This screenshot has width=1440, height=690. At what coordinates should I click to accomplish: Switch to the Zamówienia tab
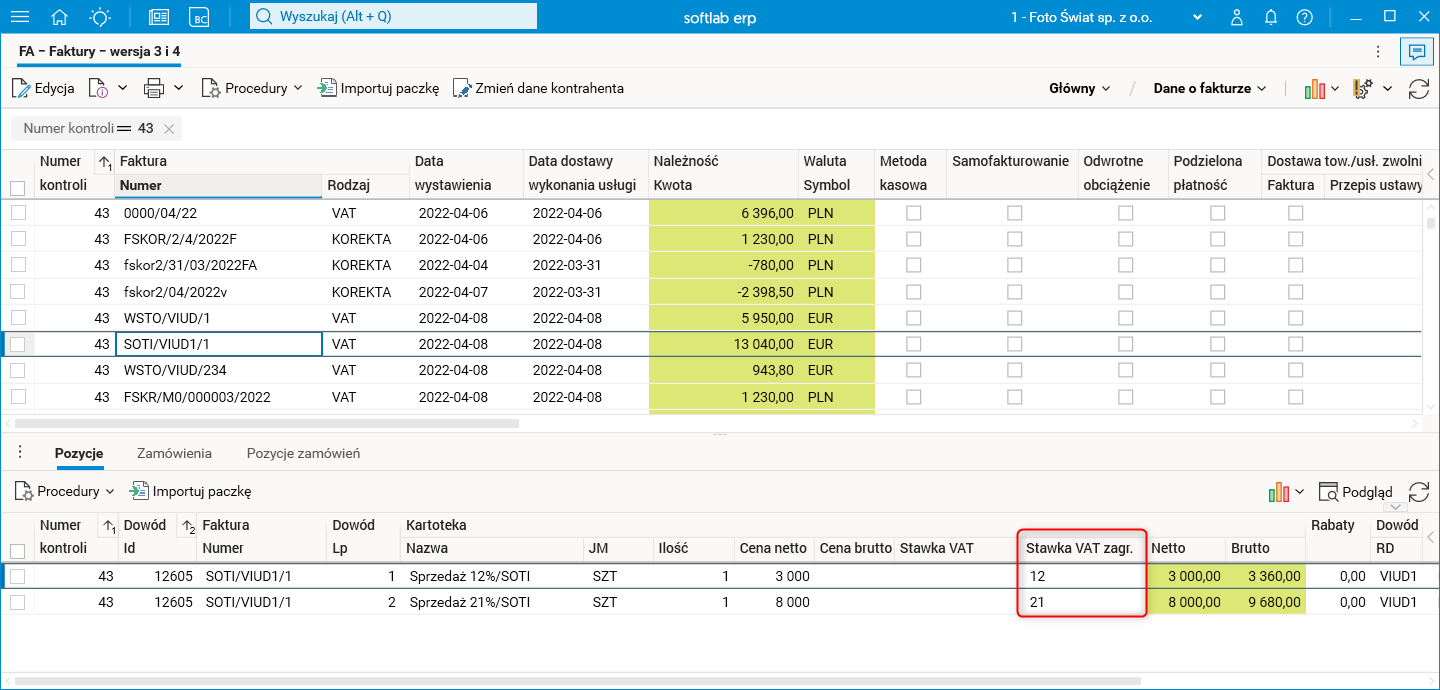pyautogui.click(x=174, y=453)
